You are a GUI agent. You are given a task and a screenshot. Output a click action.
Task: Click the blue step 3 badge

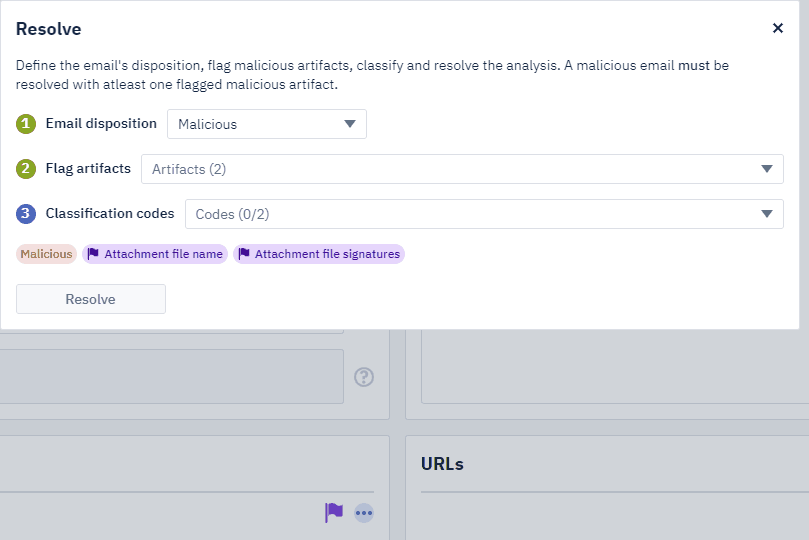coord(26,214)
